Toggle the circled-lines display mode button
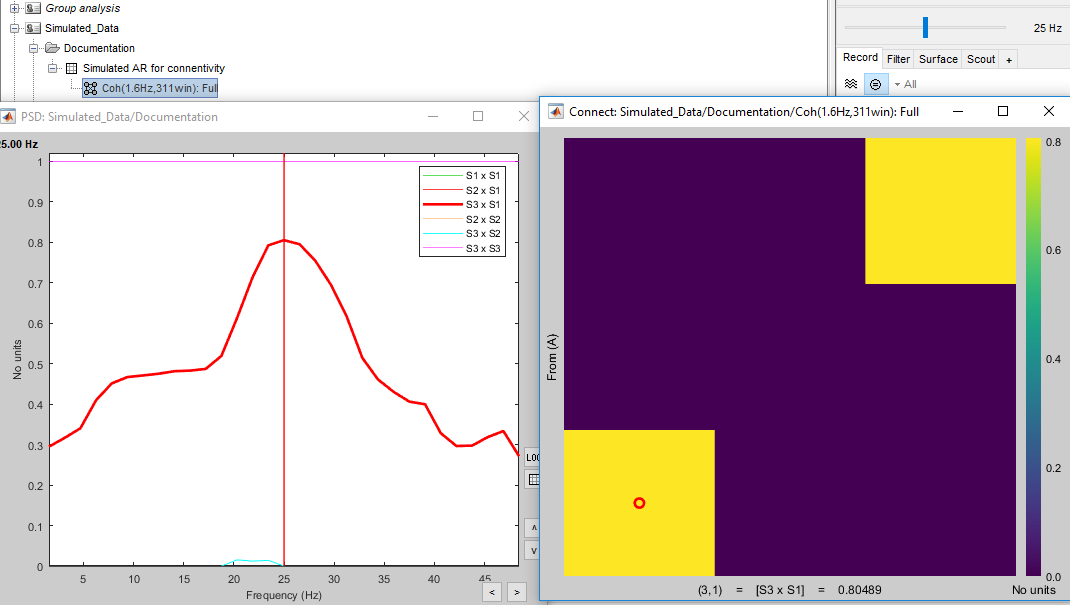 click(x=875, y=84)
